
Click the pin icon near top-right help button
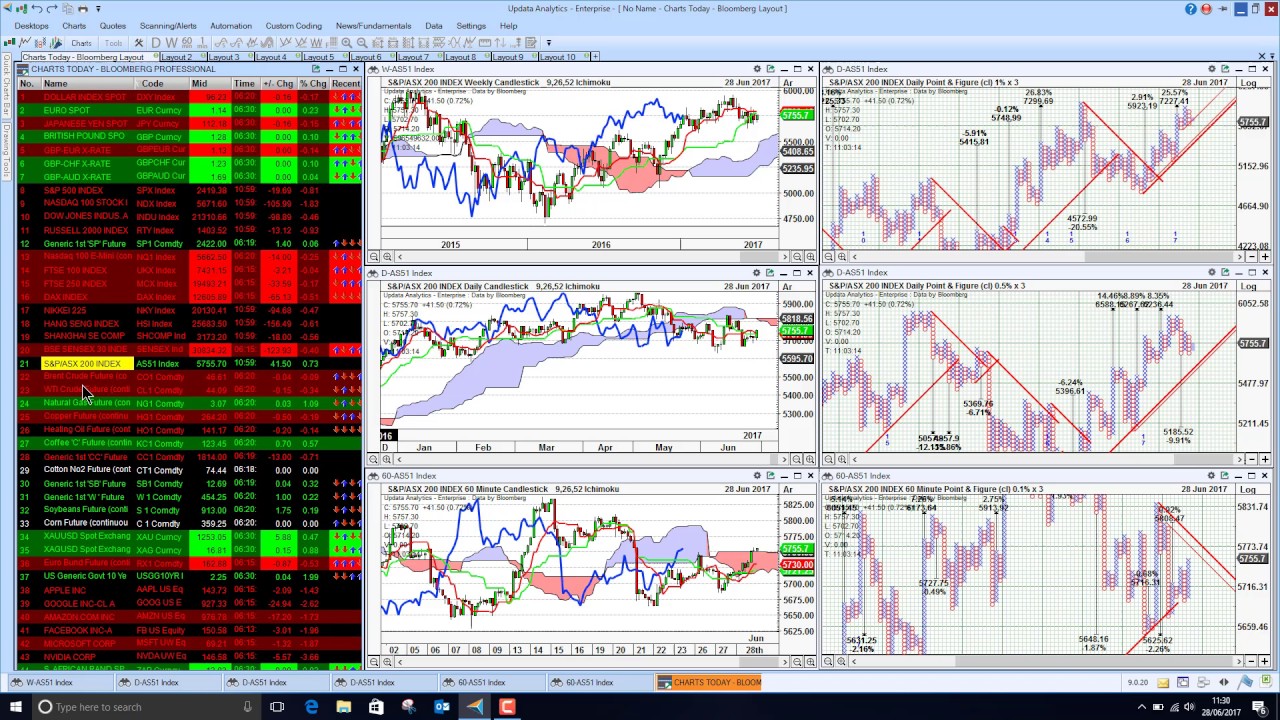click(1222, 9)
